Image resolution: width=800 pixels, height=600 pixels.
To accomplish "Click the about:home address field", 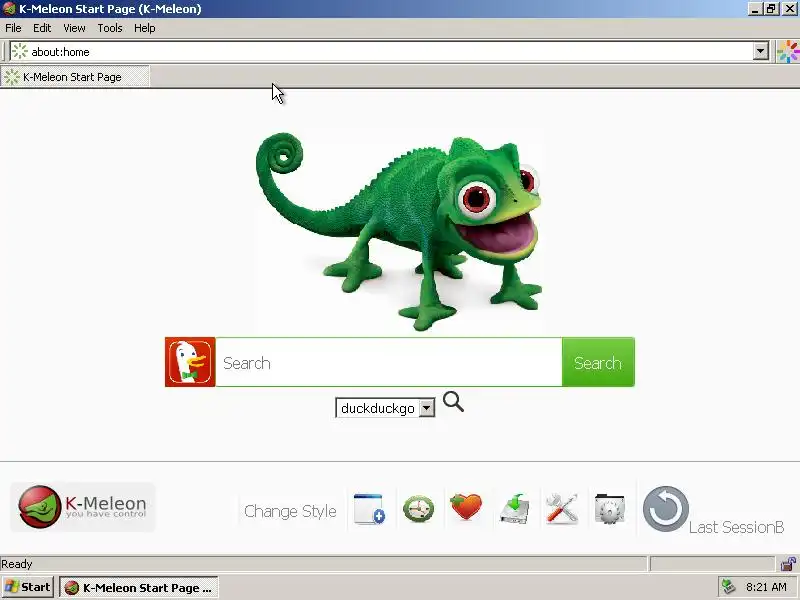I will point(390,52).
